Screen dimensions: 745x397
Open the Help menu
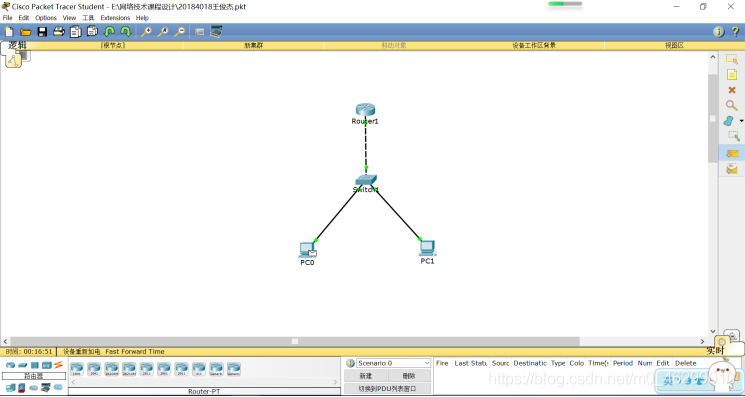click(142, 18)
